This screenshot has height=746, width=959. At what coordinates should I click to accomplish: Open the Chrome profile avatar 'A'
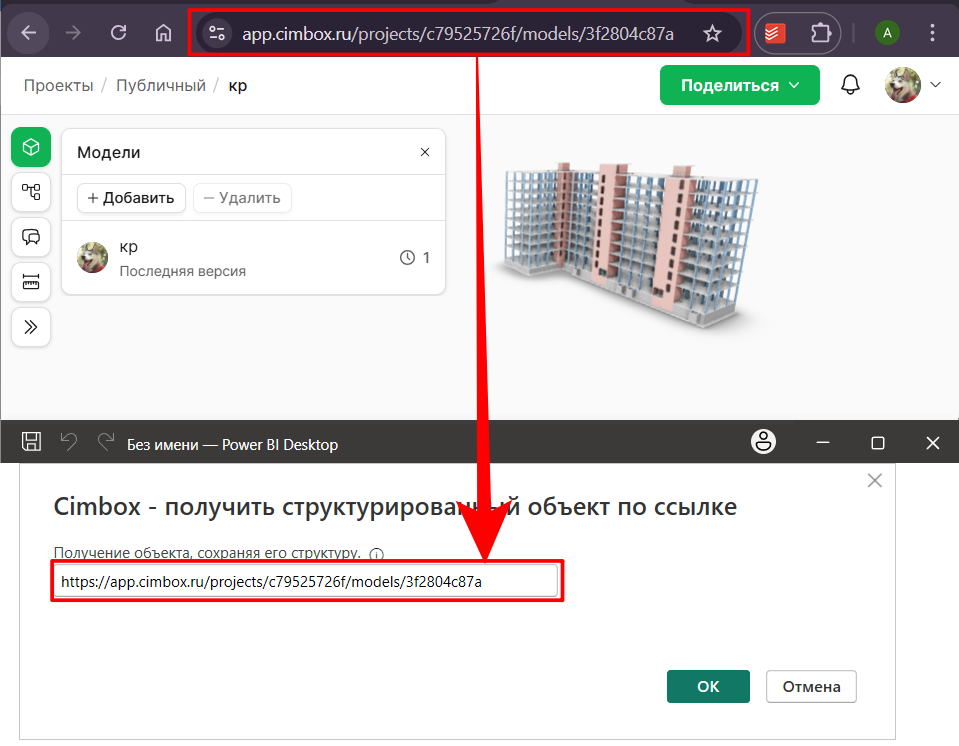coord(887,33)
